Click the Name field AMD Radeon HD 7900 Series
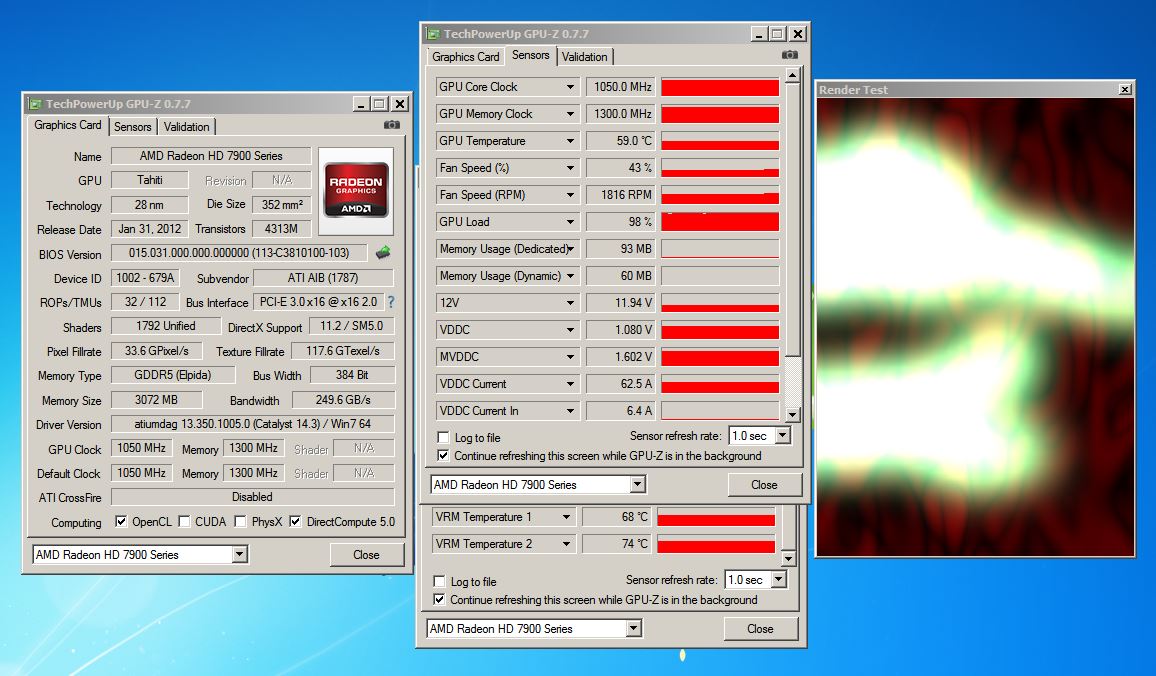Image resolution: width=1156 pixels, height=676 pixels. (x=212, y=156)
